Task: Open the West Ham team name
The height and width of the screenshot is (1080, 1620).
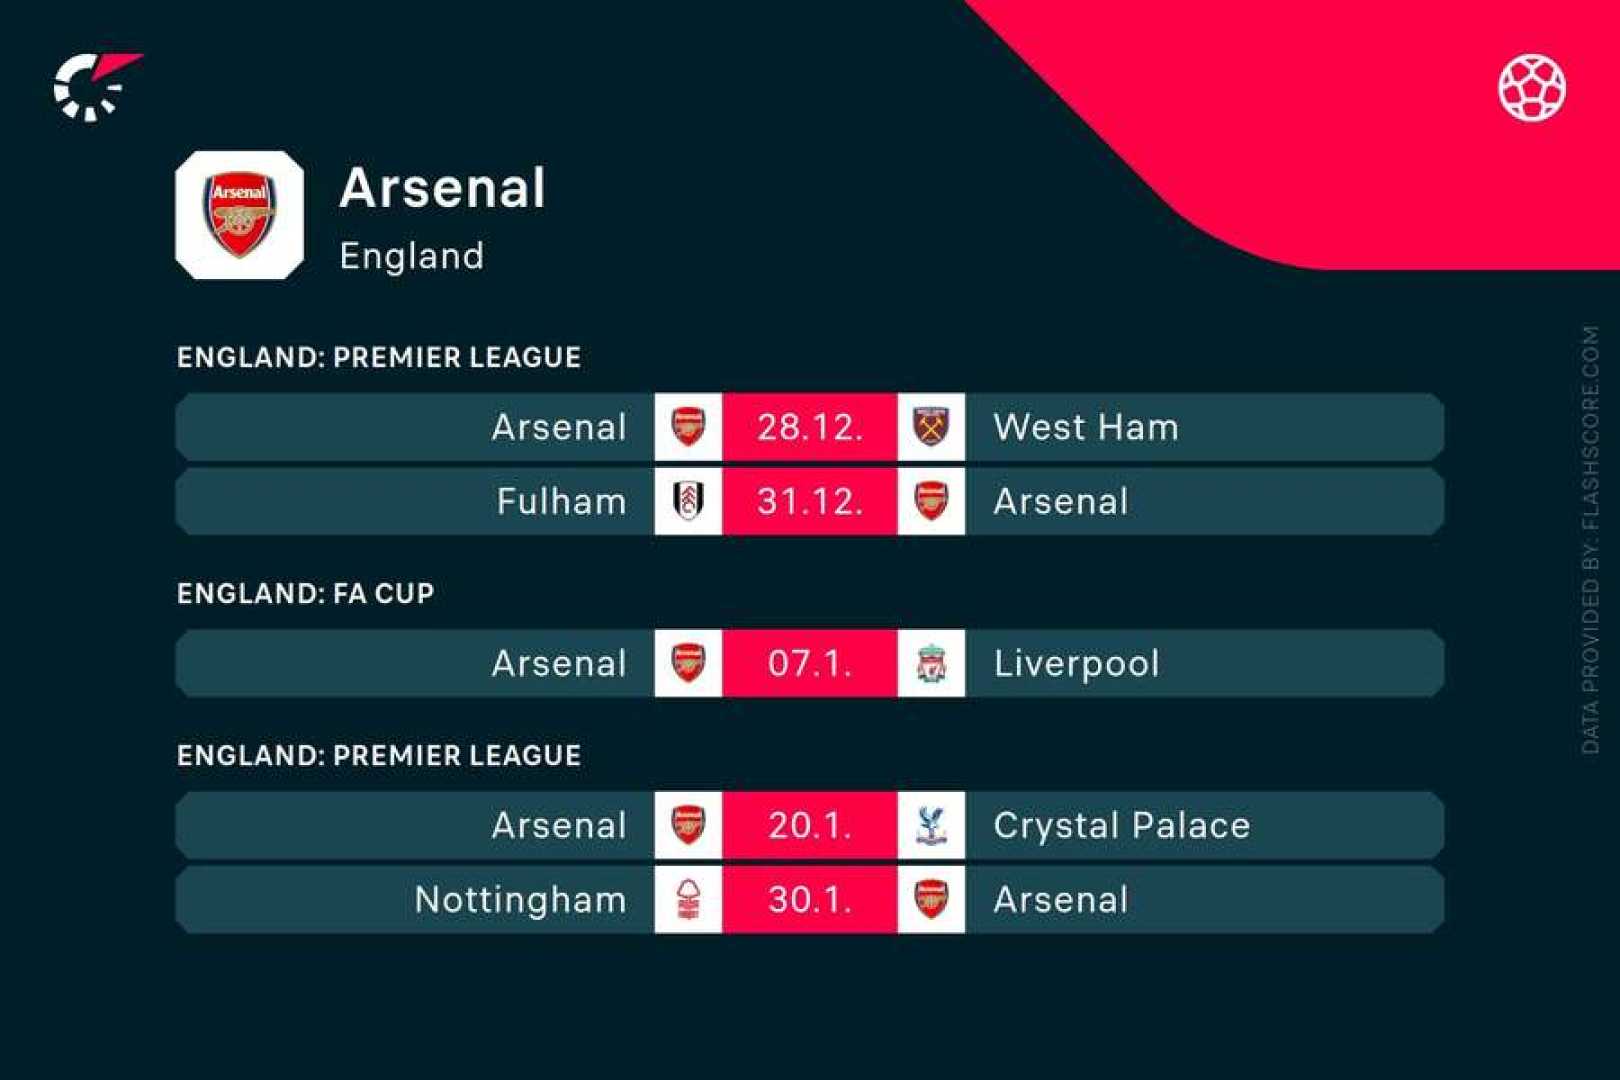Action: (x=1085, y=427)
